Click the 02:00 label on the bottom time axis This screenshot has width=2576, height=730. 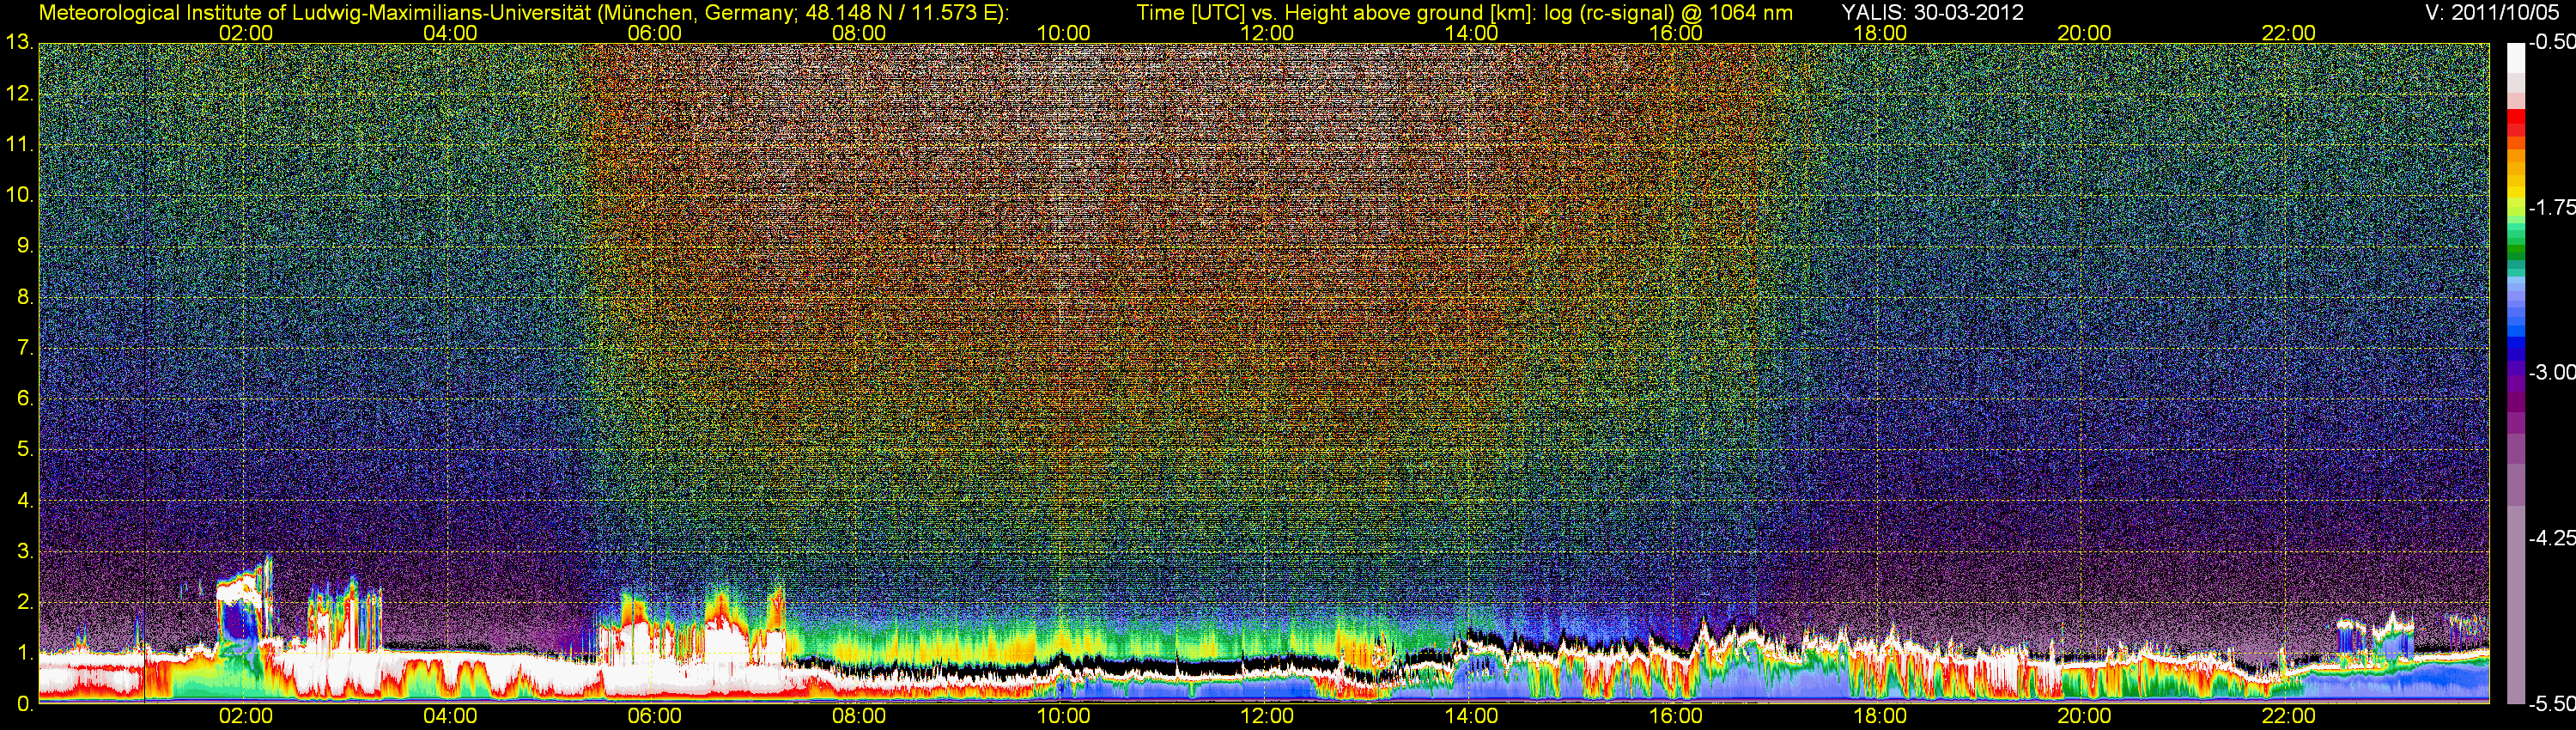246,716
